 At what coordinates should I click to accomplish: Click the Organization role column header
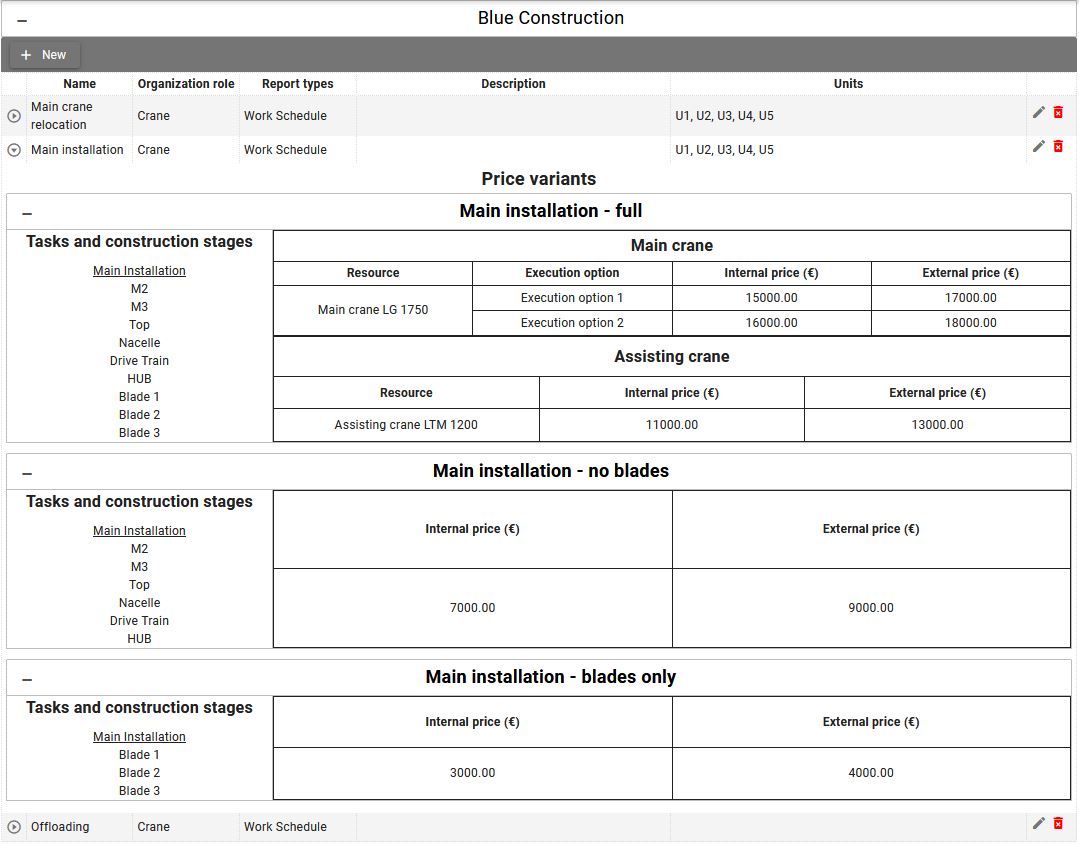tap(186, 84)
